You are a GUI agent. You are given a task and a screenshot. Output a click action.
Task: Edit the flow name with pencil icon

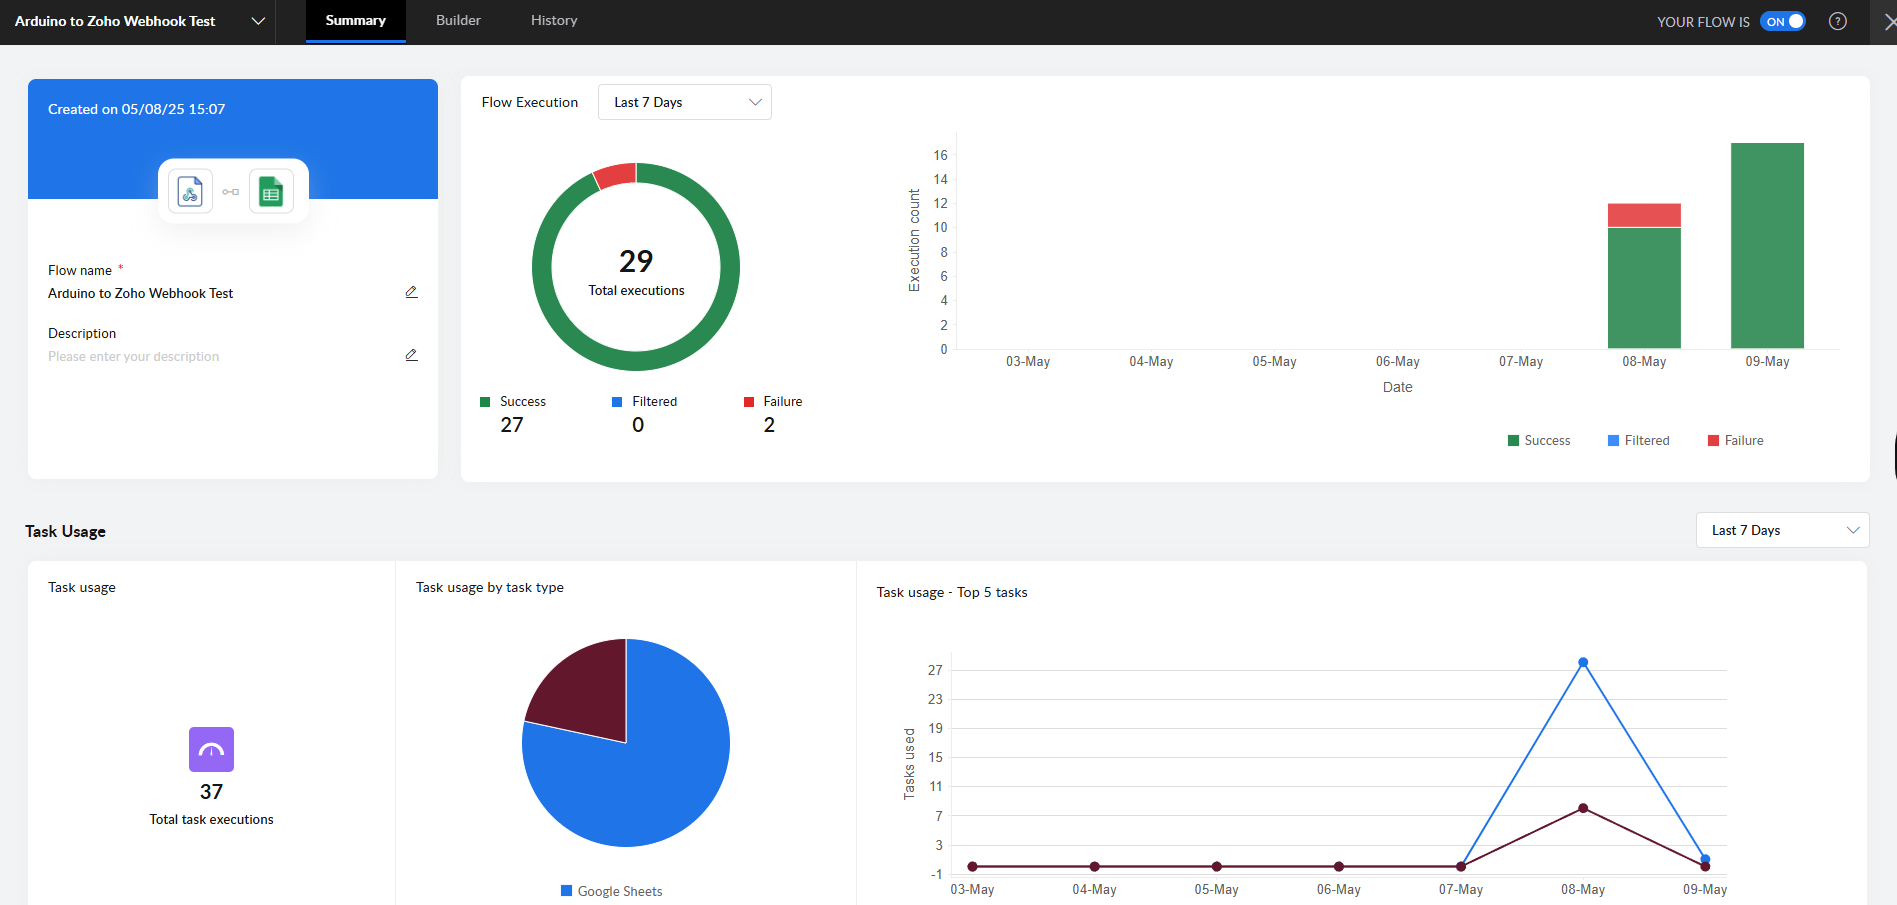pyautogui.click(x=411, y=292)
